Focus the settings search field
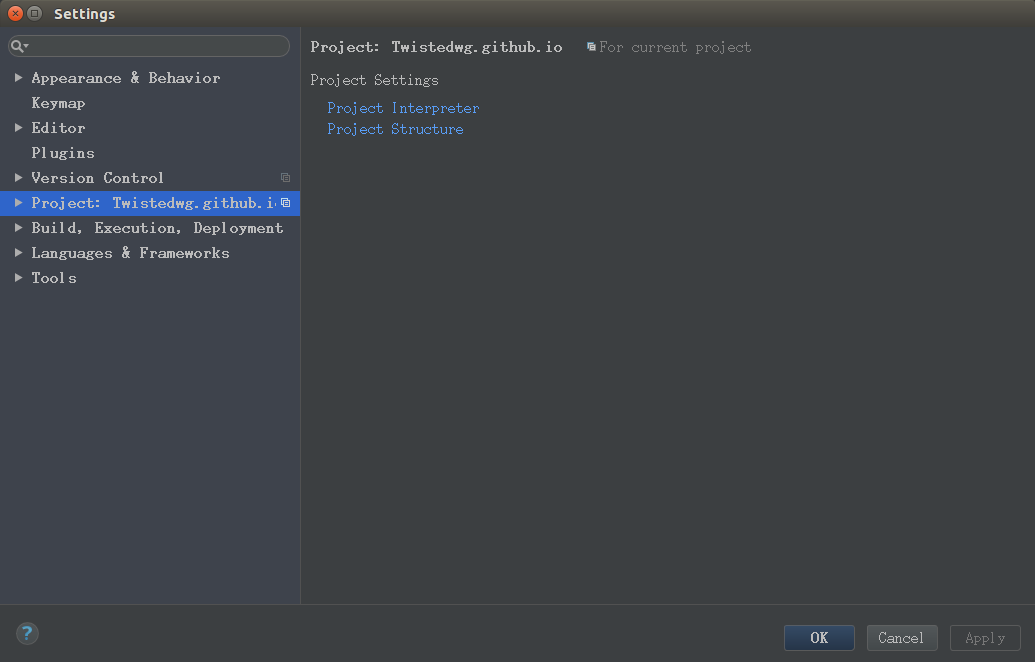This screenshot has width=1035, height=662. [149, 46]
